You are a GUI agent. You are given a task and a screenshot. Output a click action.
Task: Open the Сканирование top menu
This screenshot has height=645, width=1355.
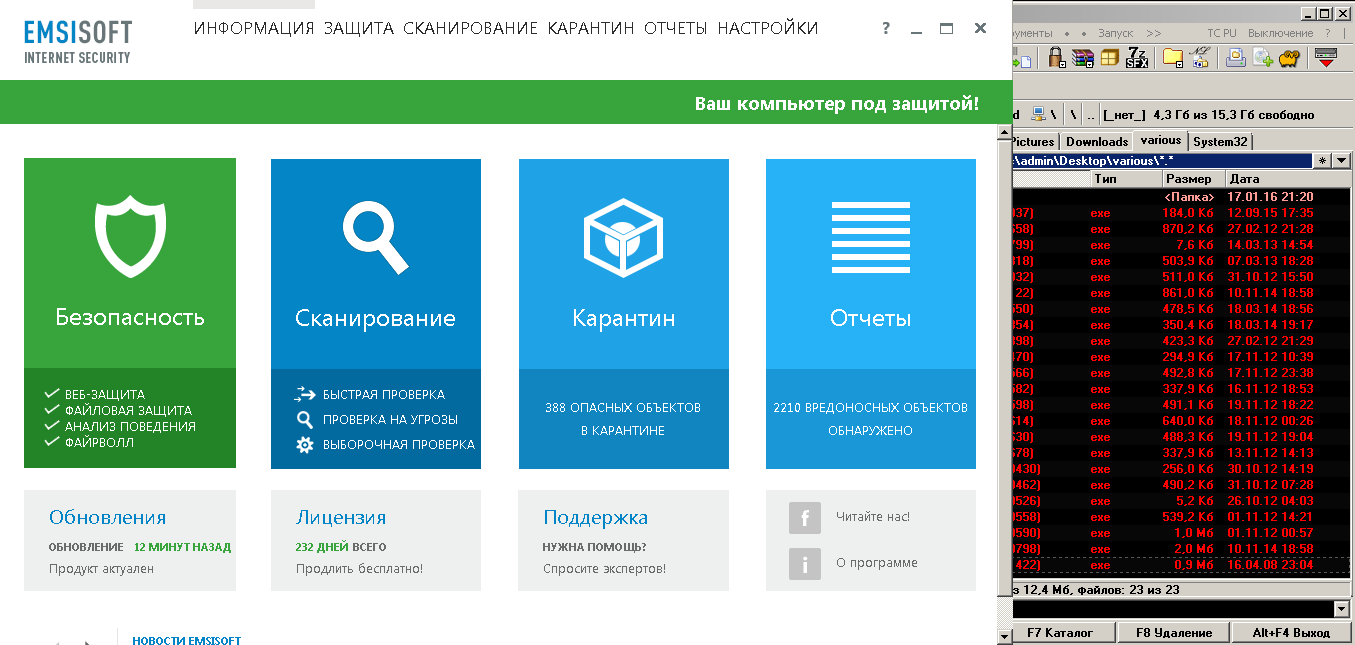point(471,28)
